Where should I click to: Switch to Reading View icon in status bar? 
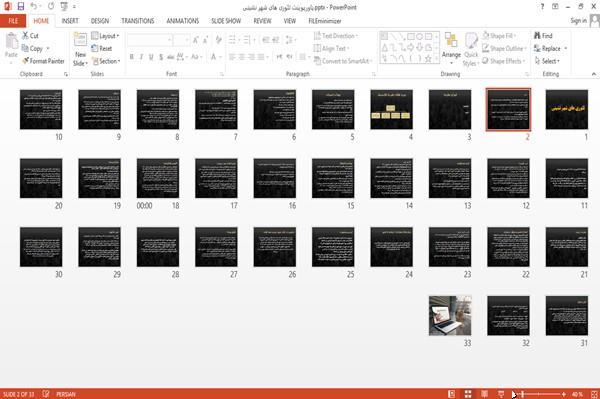tap(484, 394)
